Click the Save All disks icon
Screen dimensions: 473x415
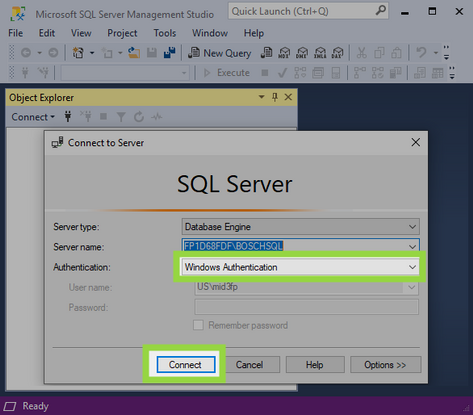pyautogui.click(x=170, y=53)
